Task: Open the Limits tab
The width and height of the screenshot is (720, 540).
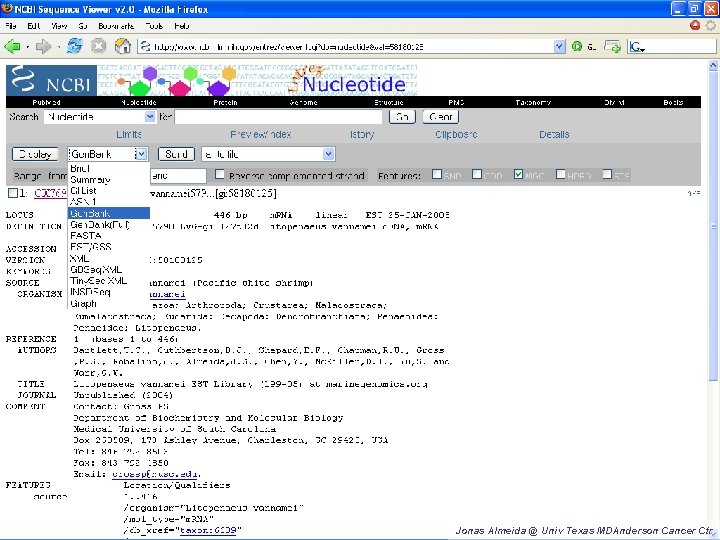Action: coord(129,135)
